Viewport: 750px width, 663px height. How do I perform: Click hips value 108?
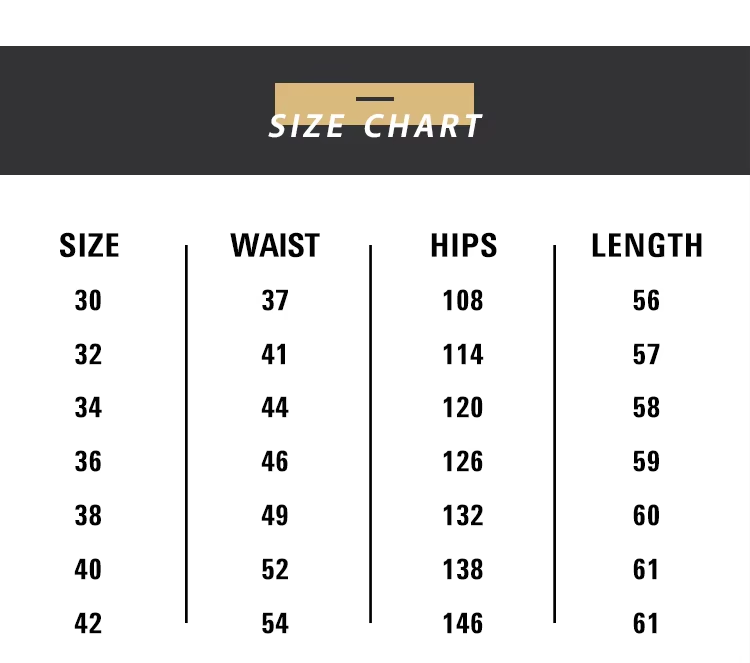463,300
